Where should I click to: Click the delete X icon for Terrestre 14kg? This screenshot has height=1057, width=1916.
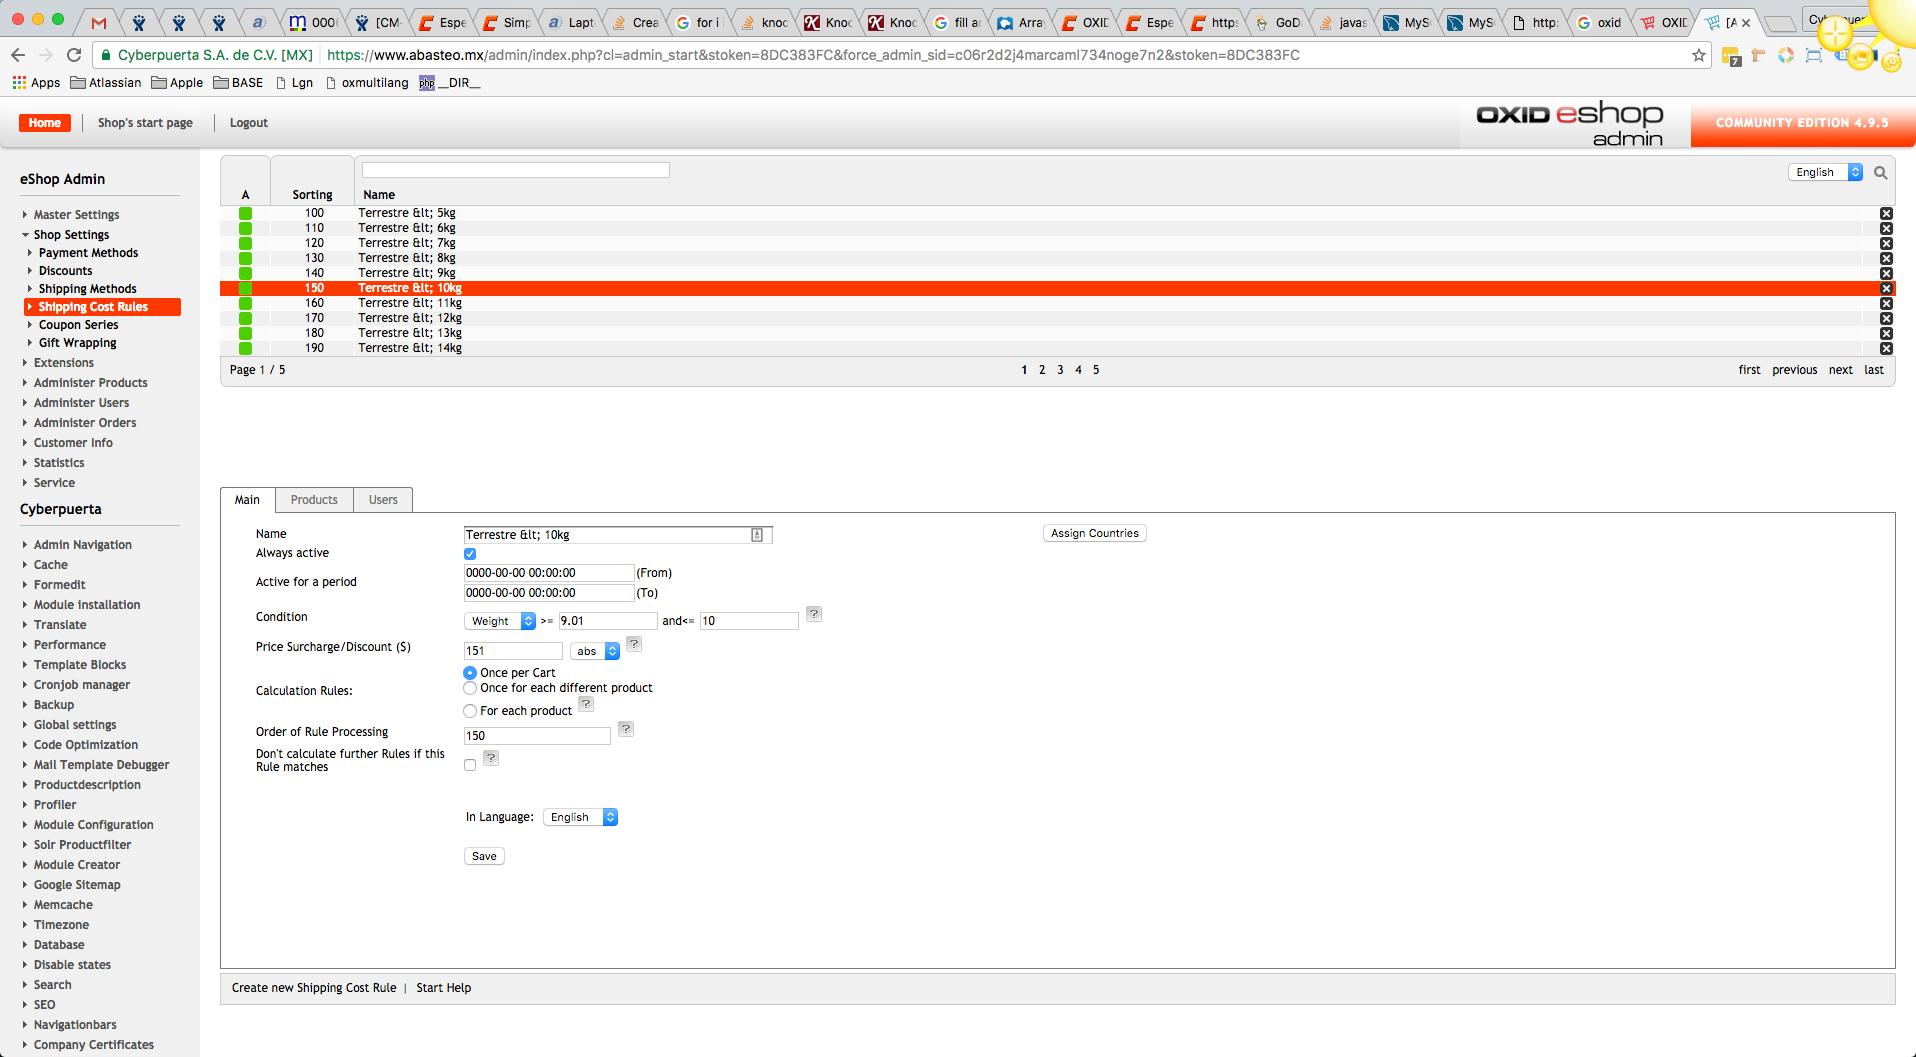click(1886, 349)
